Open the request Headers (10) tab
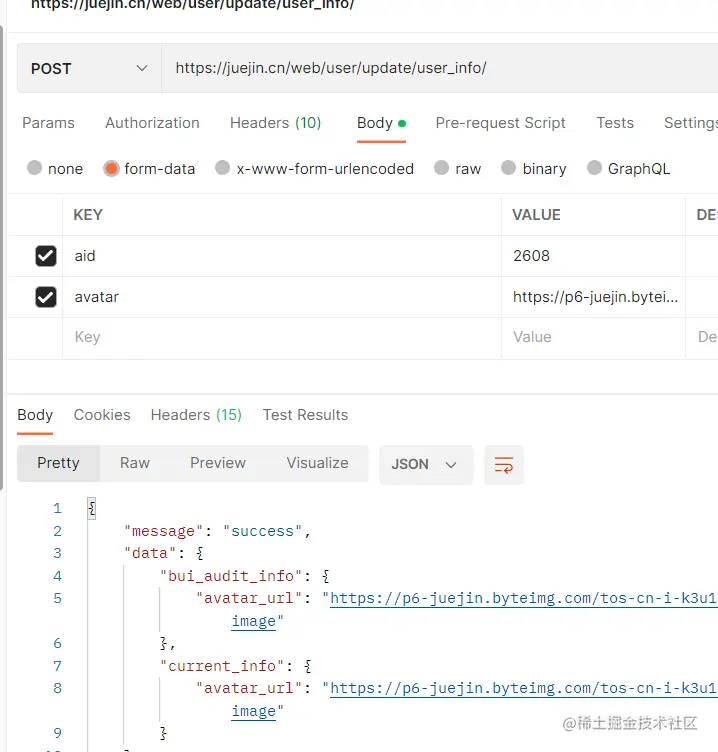Image resolution: width=718 pixels, height=752 pixels. point(275,123)
